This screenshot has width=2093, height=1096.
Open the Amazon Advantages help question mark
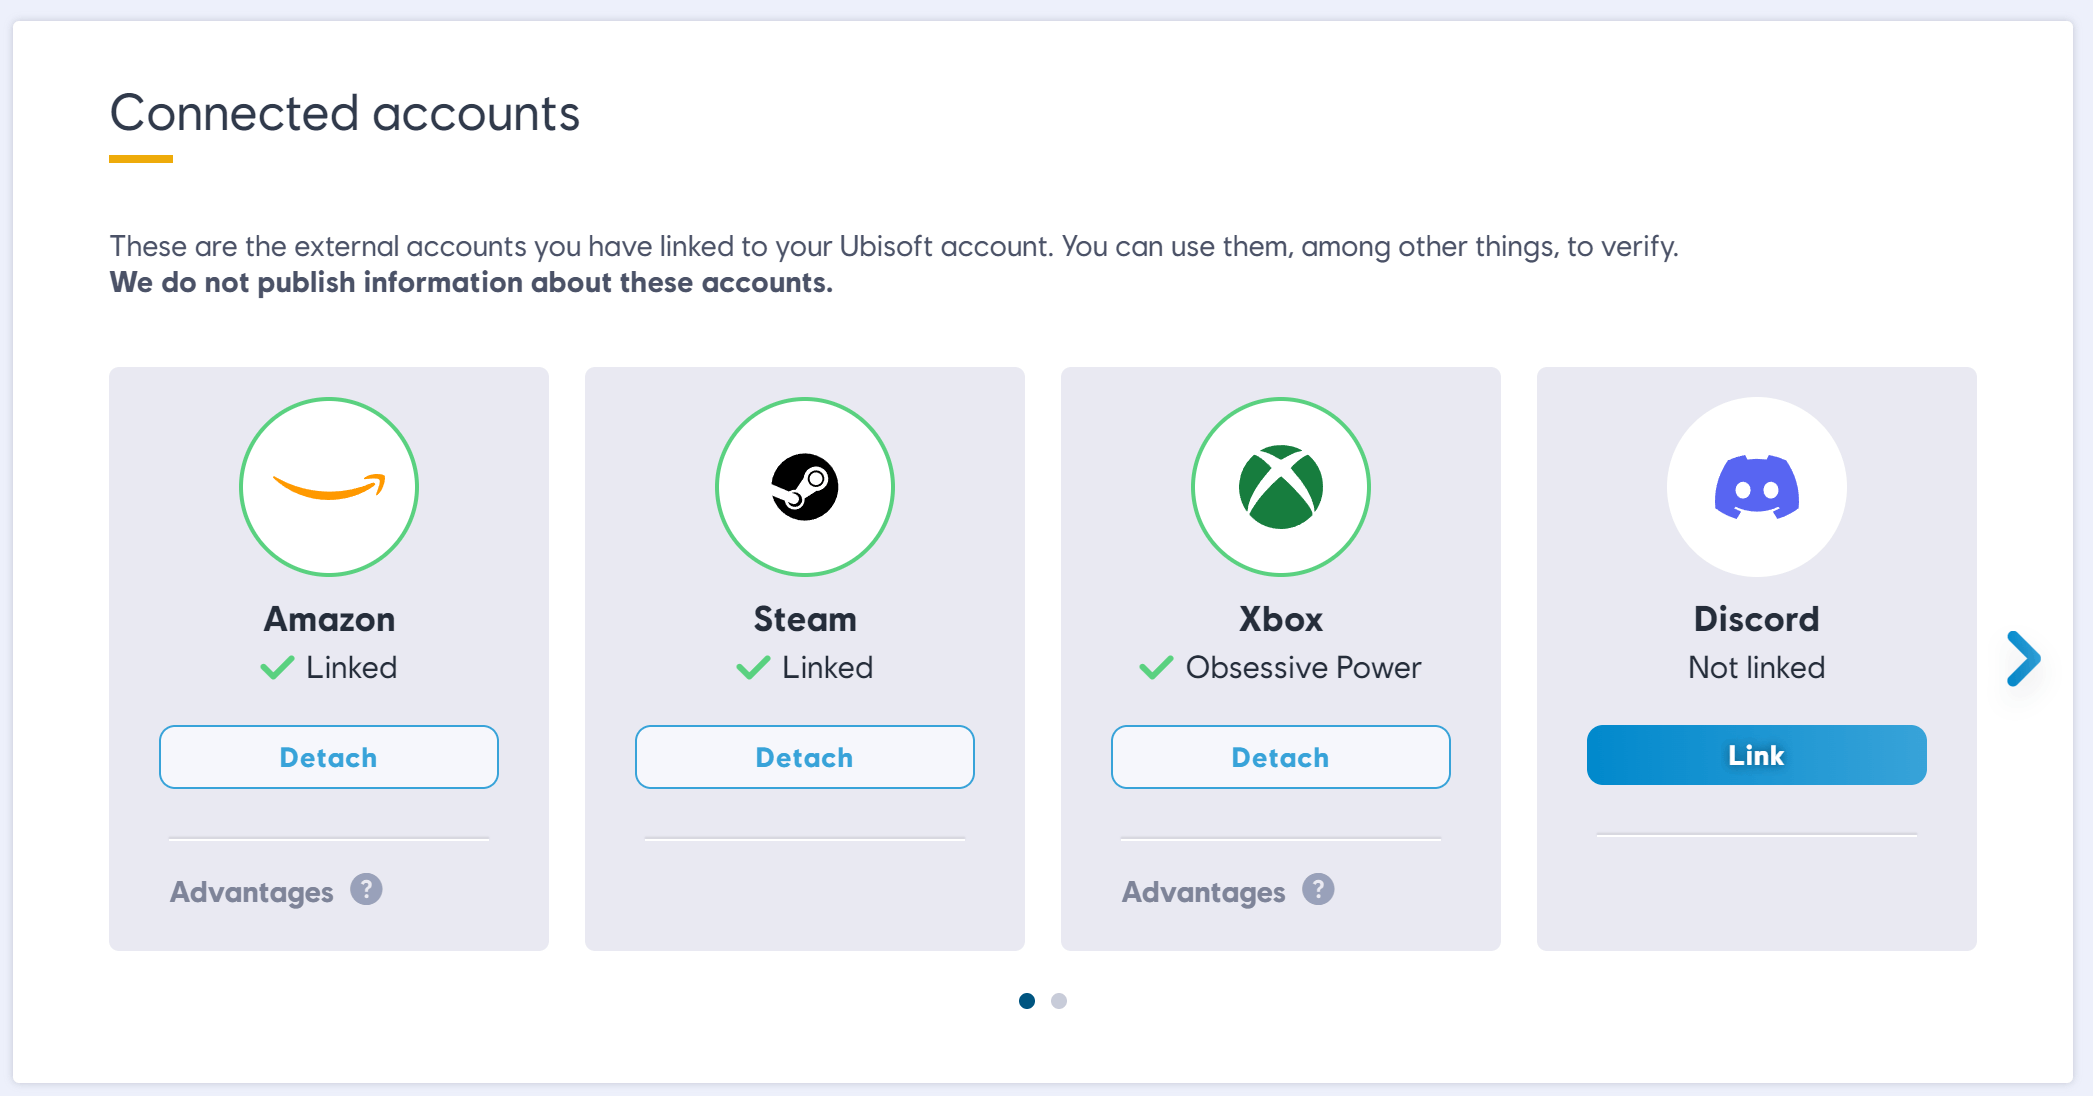366,889
